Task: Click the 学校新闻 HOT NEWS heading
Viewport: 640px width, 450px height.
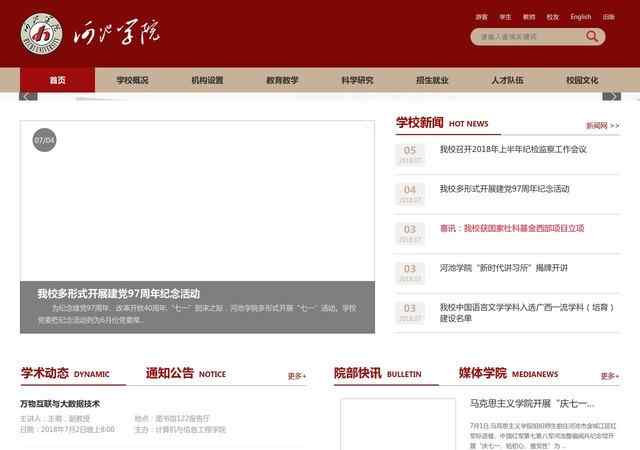Action: (442, 123)
